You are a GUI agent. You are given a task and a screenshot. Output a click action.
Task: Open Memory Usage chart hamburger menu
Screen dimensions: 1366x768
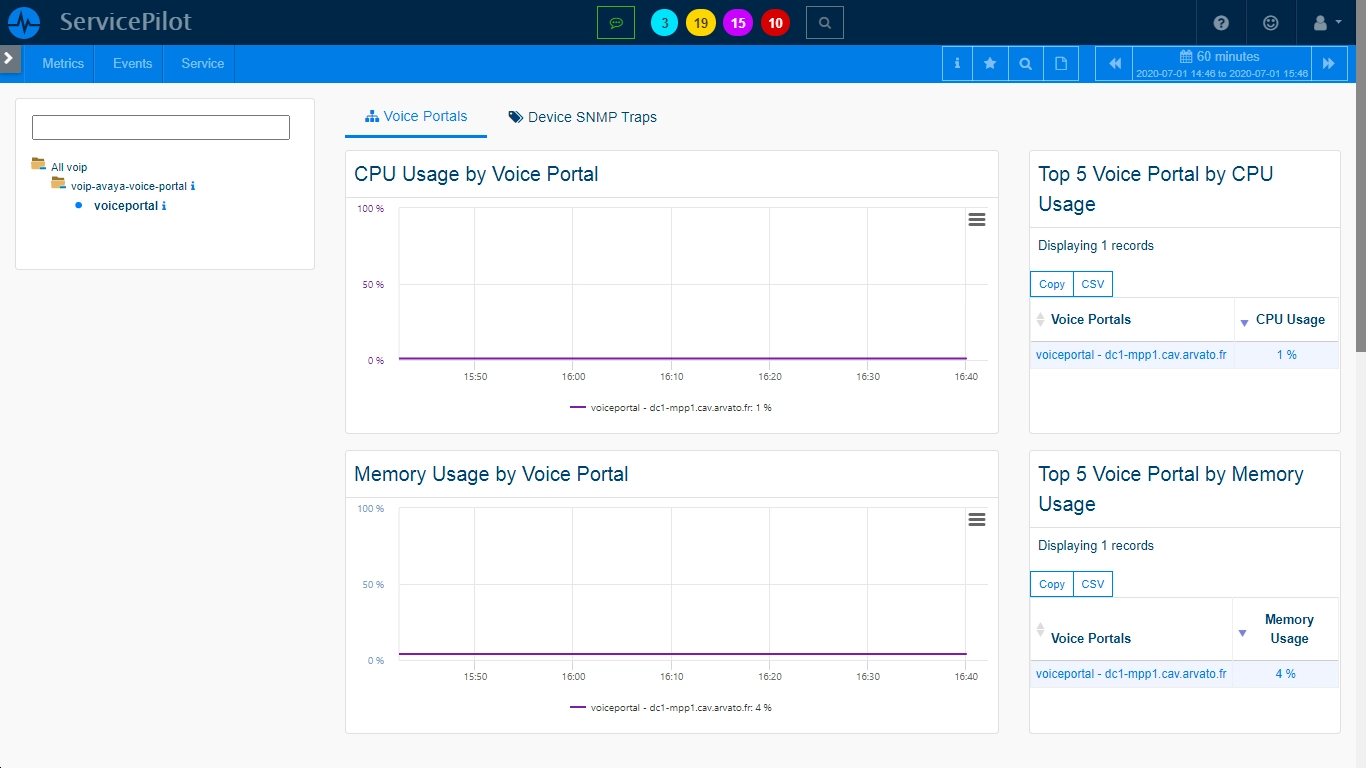tap(977, 520)
